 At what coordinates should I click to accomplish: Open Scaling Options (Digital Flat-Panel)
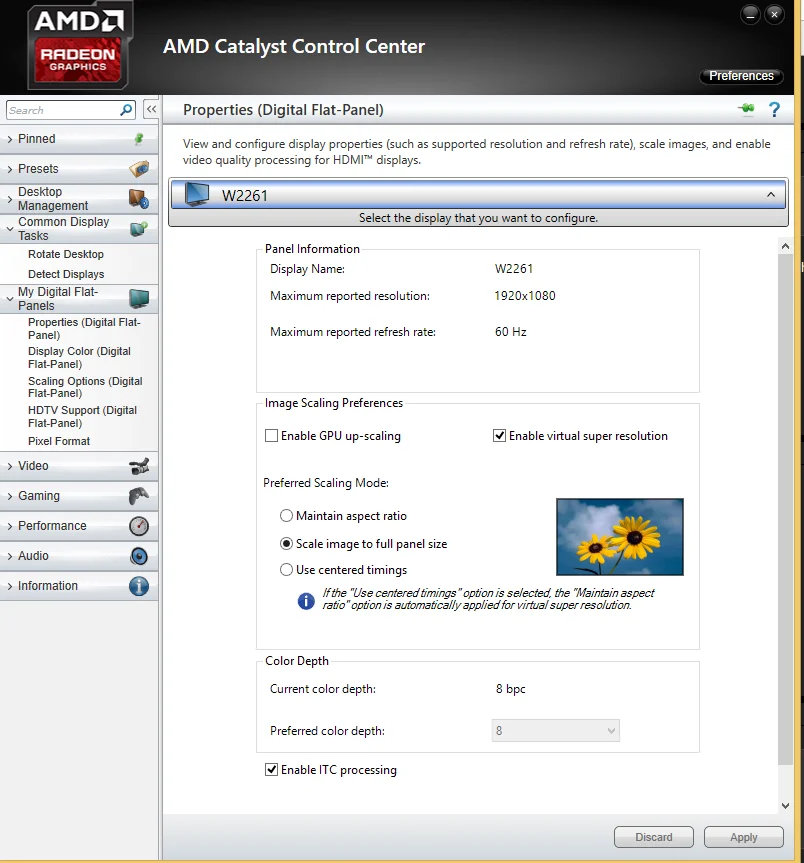point(85,387)
